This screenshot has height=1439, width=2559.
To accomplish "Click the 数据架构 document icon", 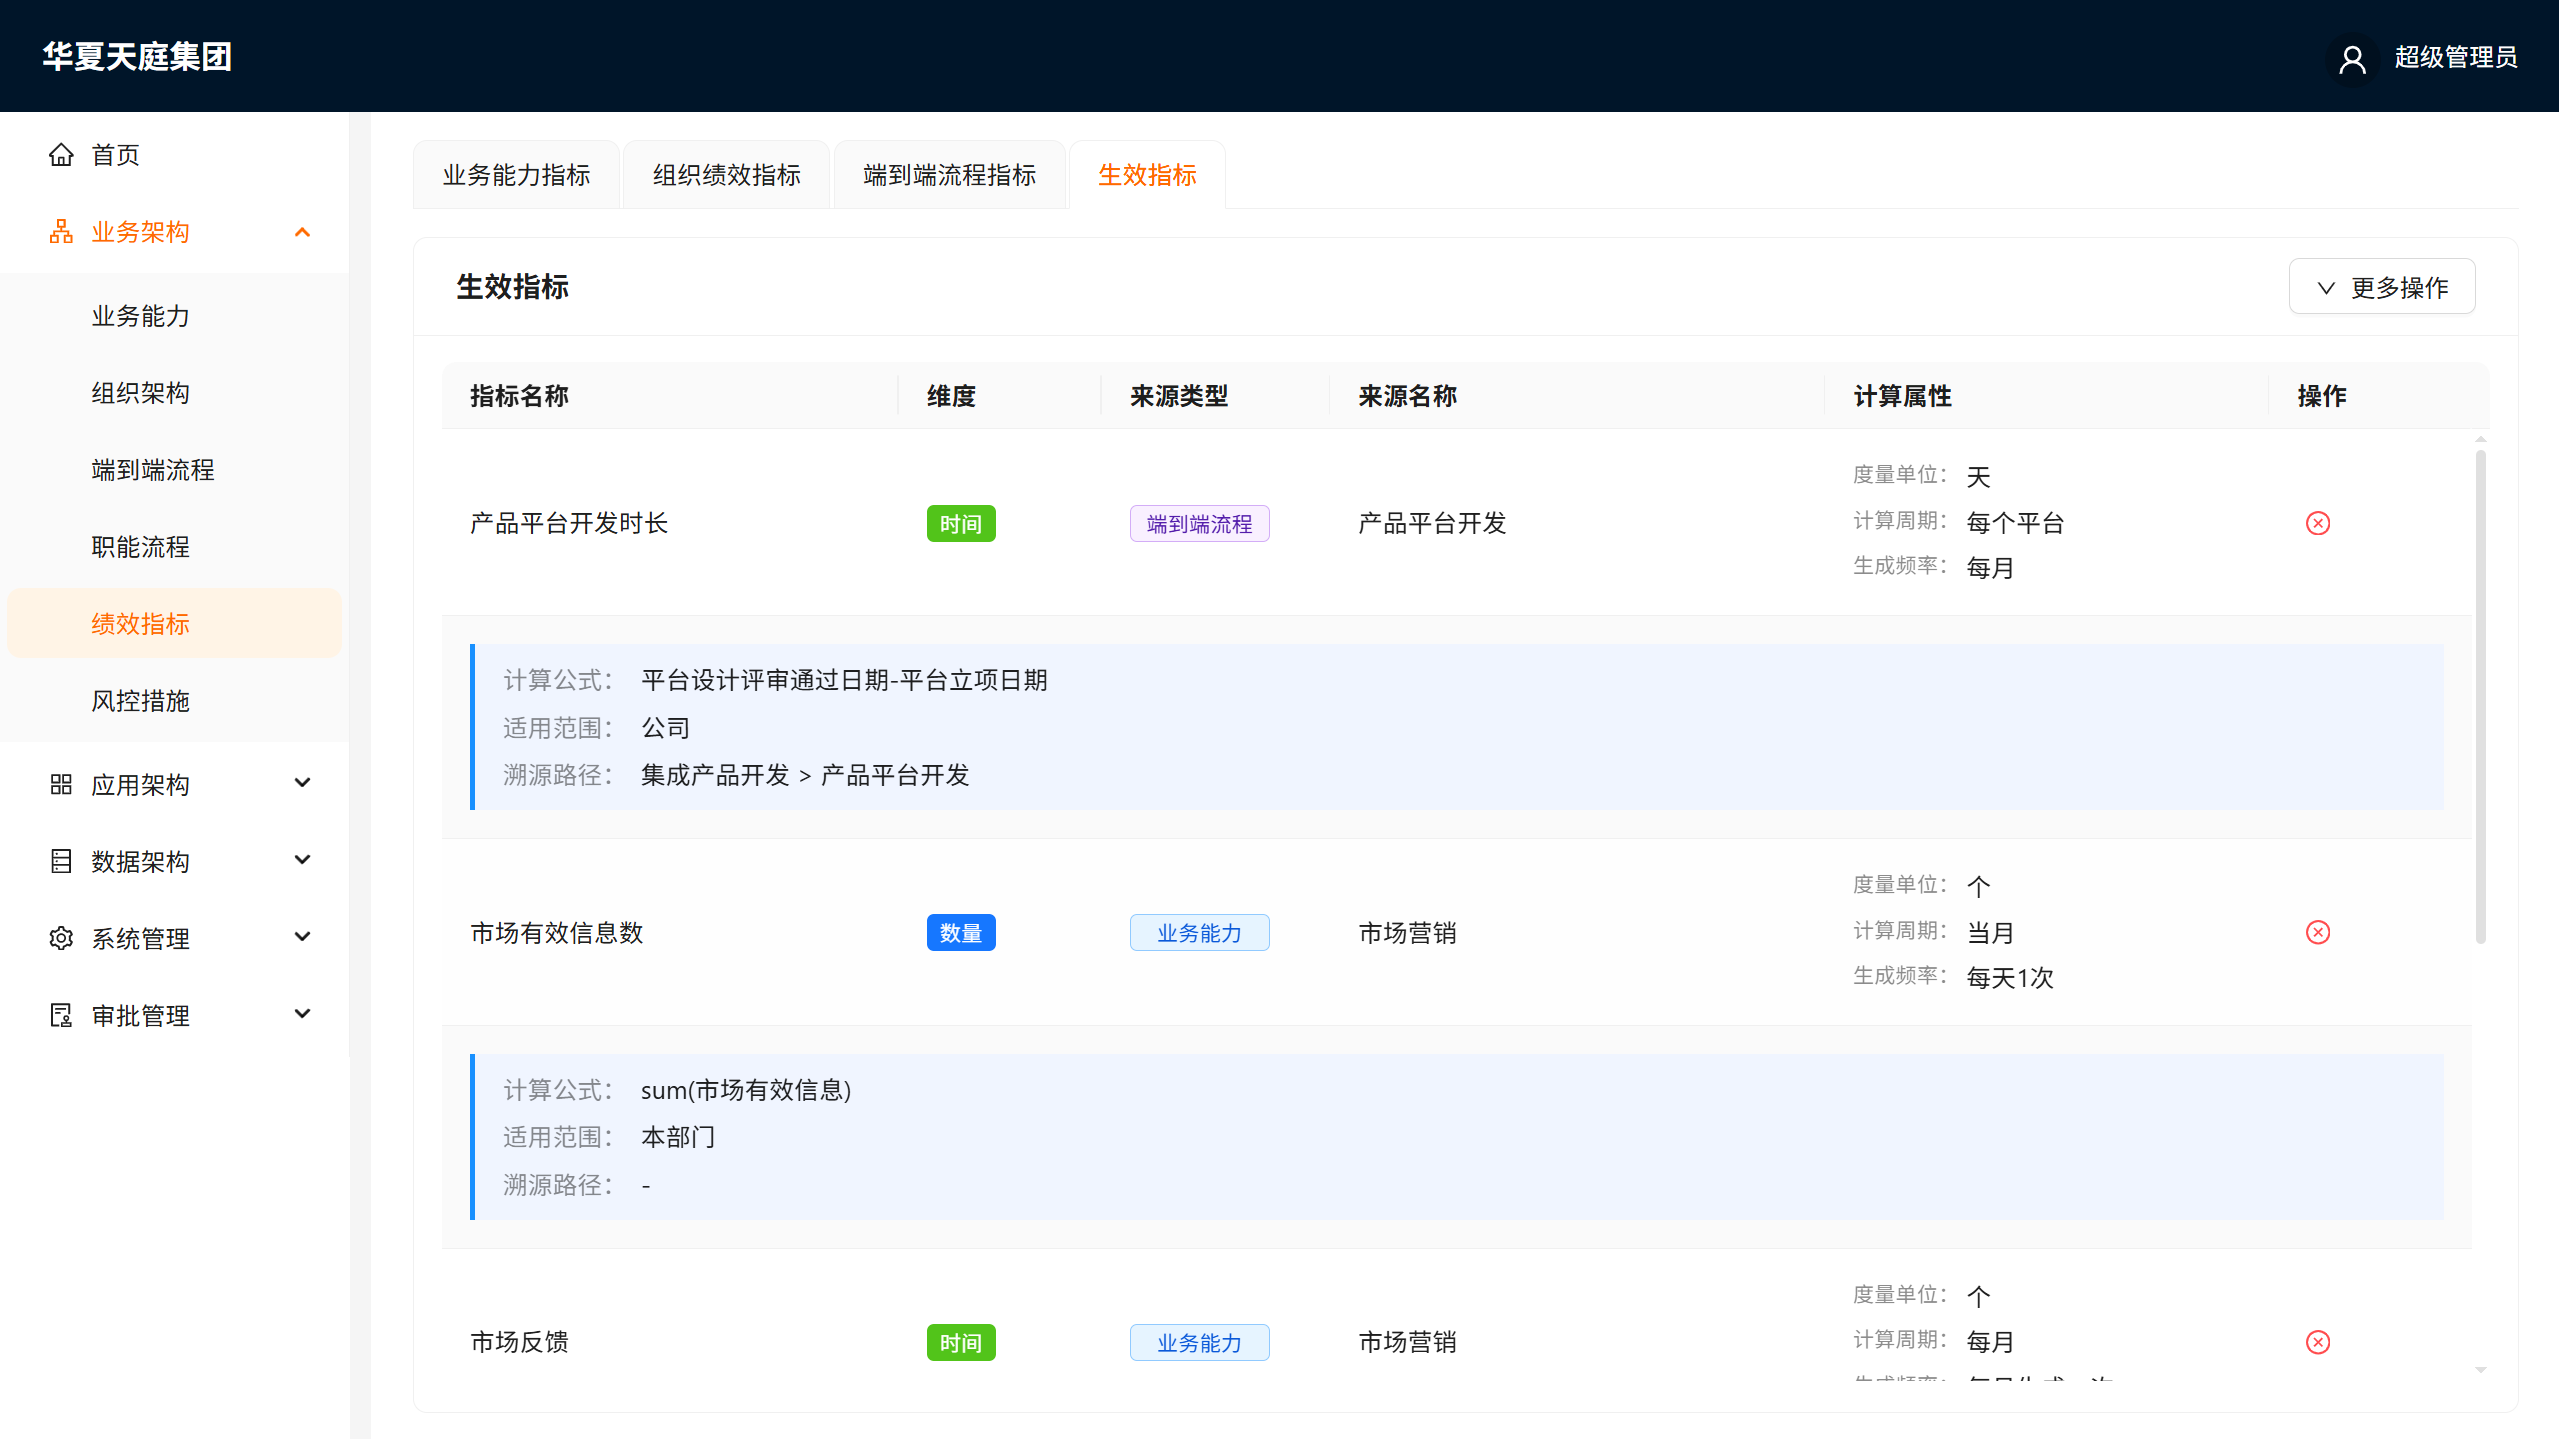I will [61, 861].
